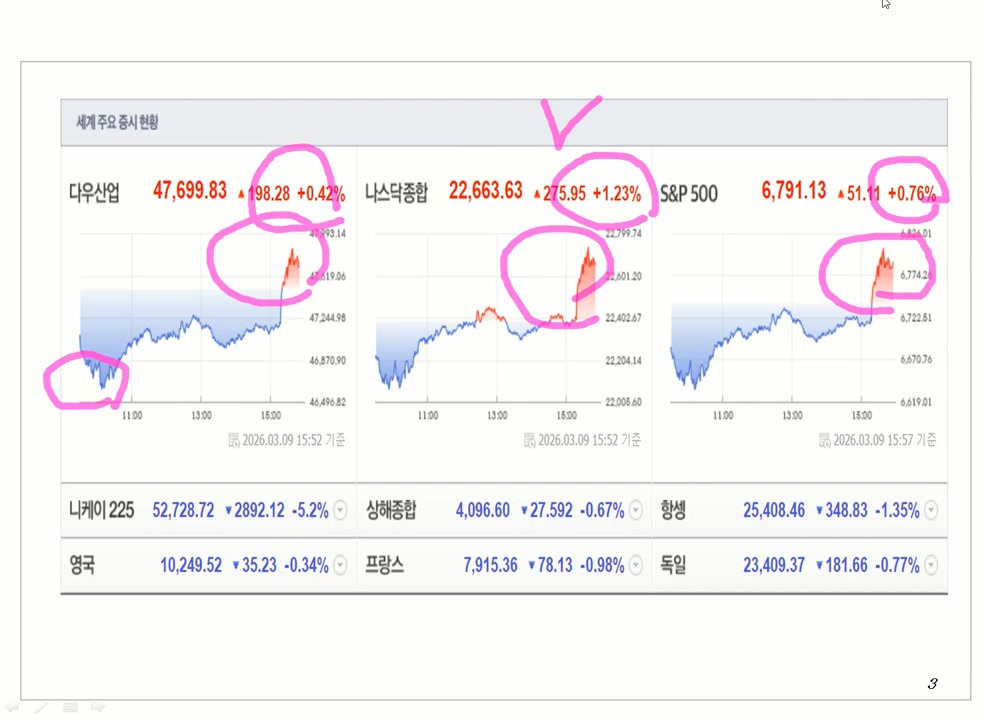This screenshot has width=986, height=720.
Task: Click the Dow percent change +0.42%
Action: (321, 193)
